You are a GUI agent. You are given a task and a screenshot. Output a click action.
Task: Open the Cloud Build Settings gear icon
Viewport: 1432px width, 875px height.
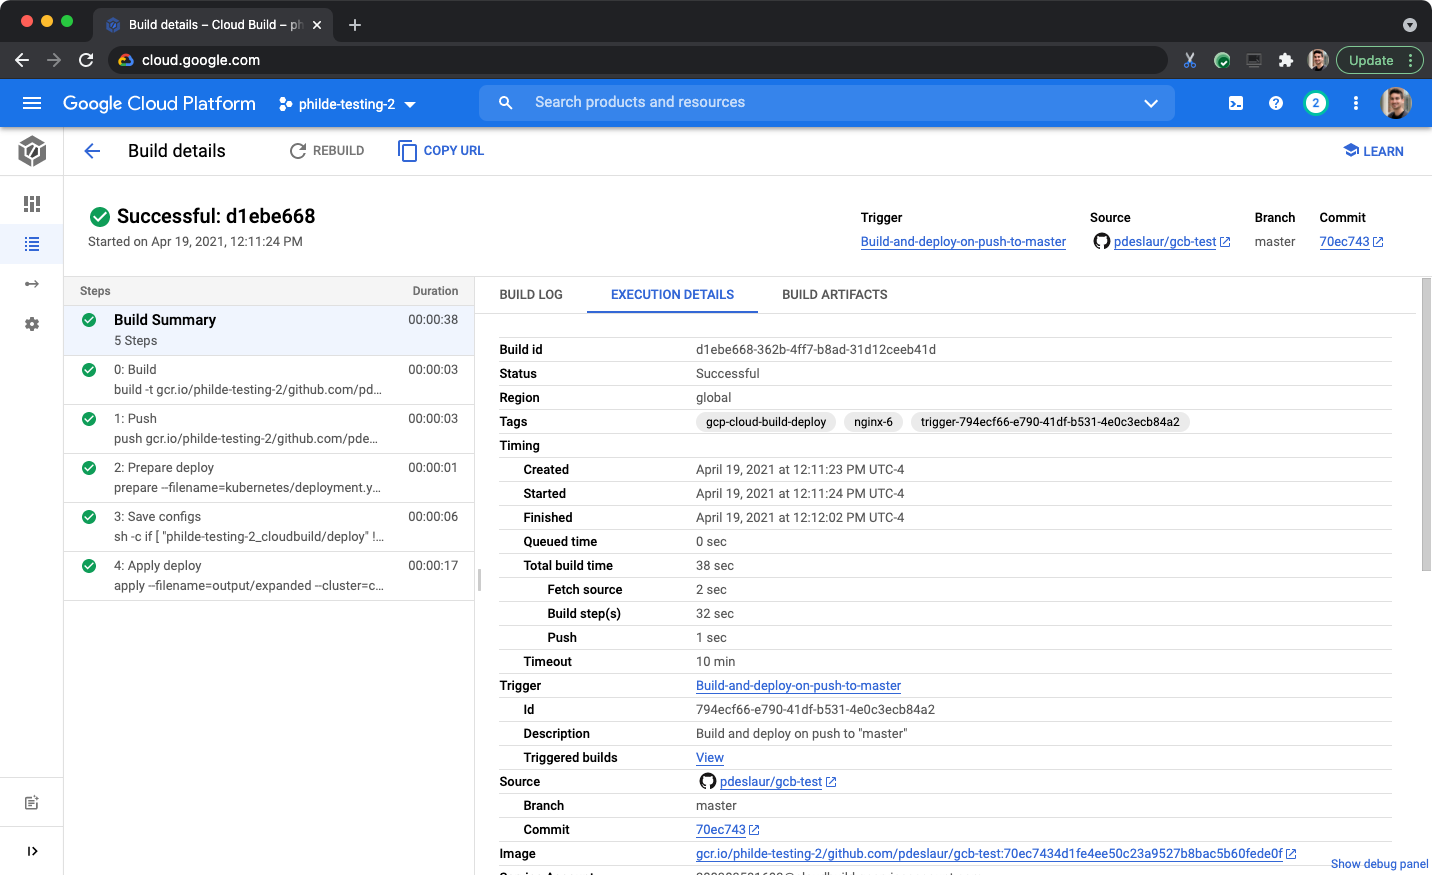(x=32, y=324)
